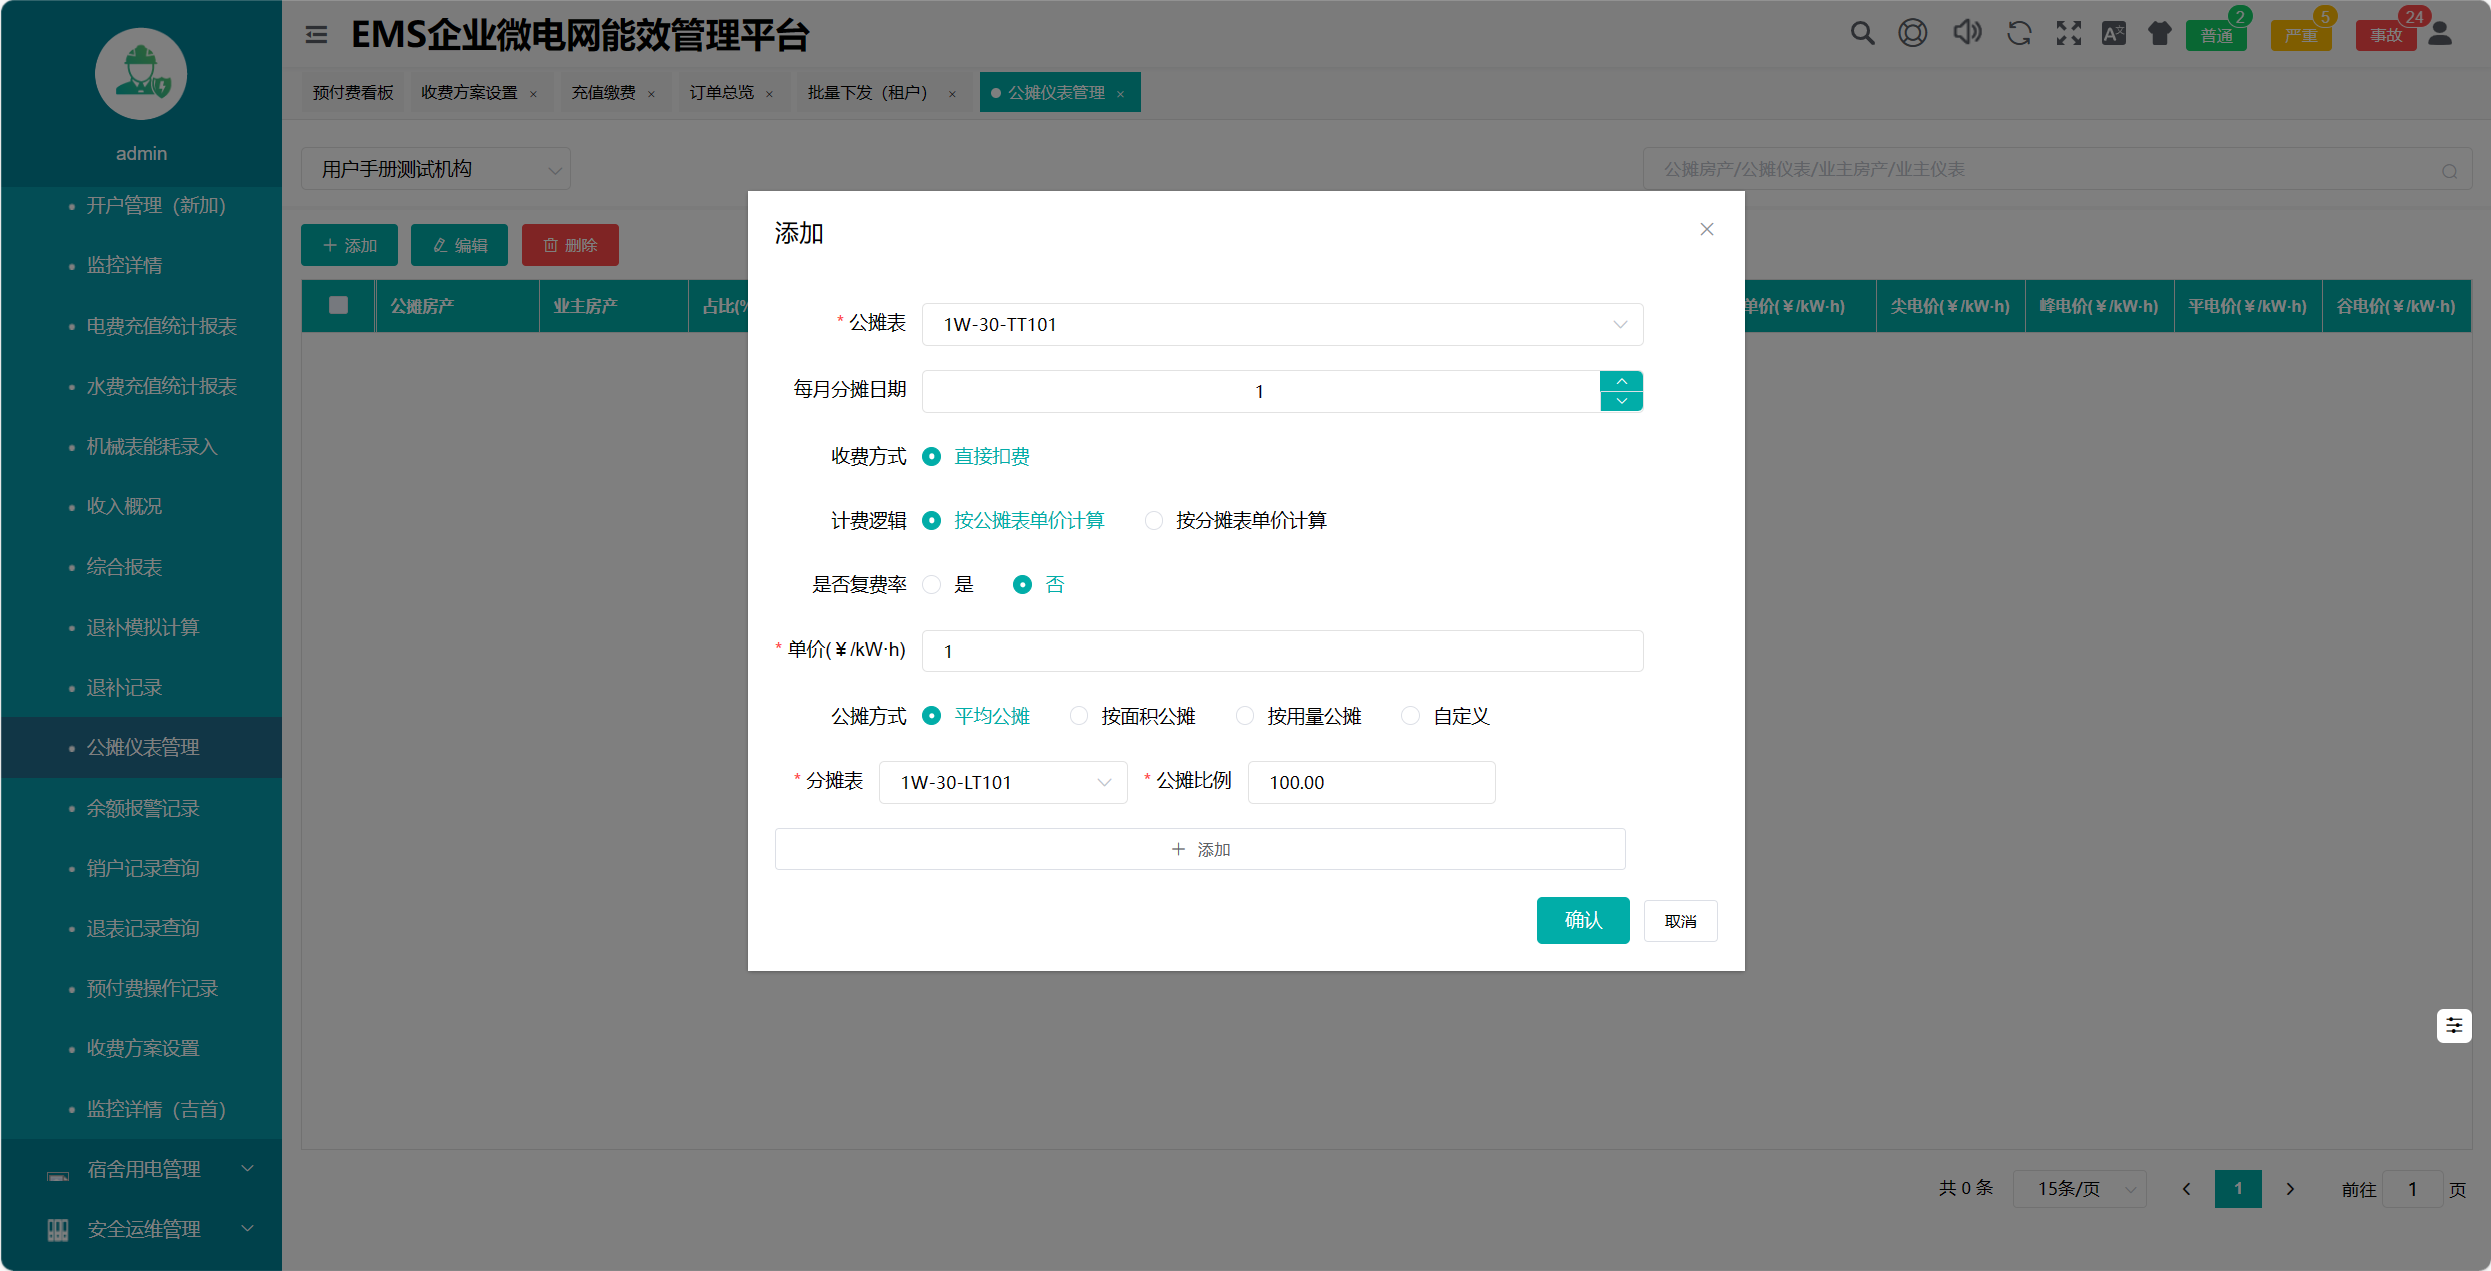Screen dimensions: 2491x1271
Task: Click the sound speaker icon in header
Action: click(1966, 33)
